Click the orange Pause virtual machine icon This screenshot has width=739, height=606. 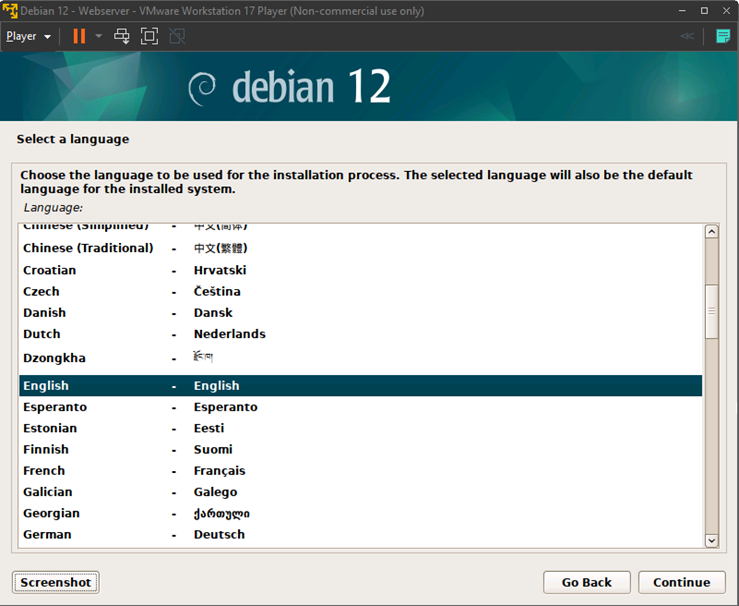(79, 36)
